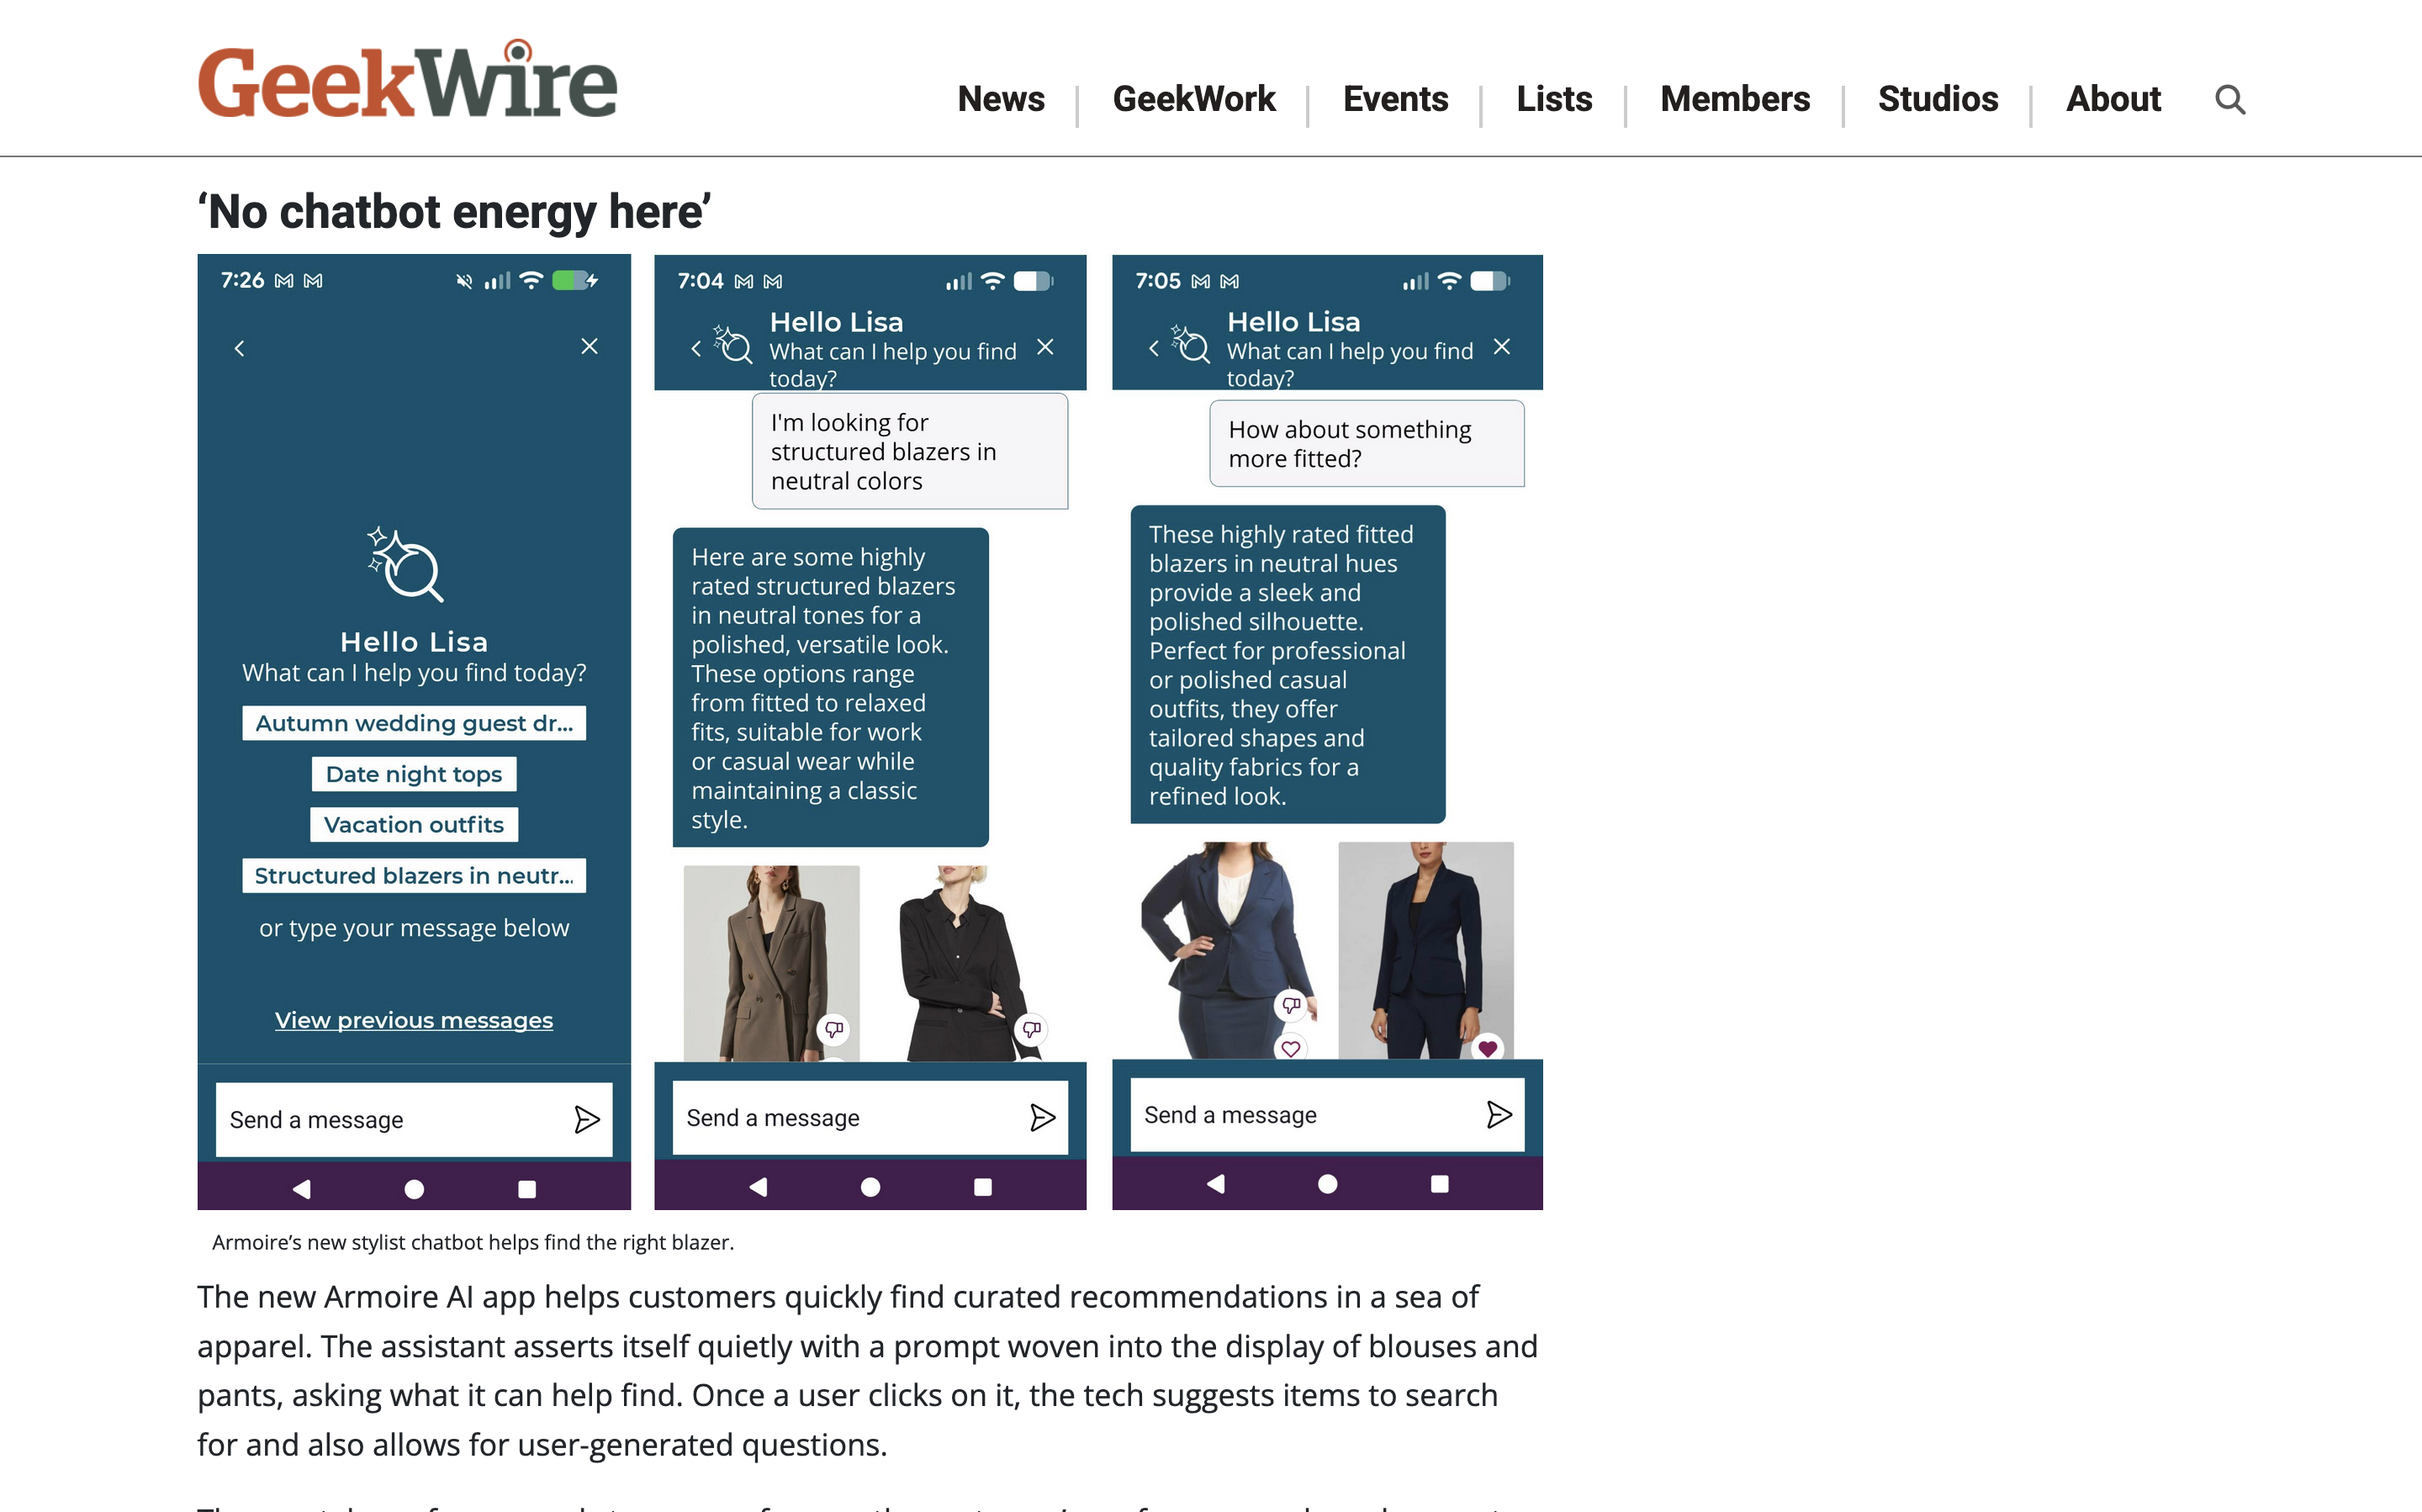Click send arrow in 7:26 phone screen
2422x1512 pixels.
(587, 1119)
